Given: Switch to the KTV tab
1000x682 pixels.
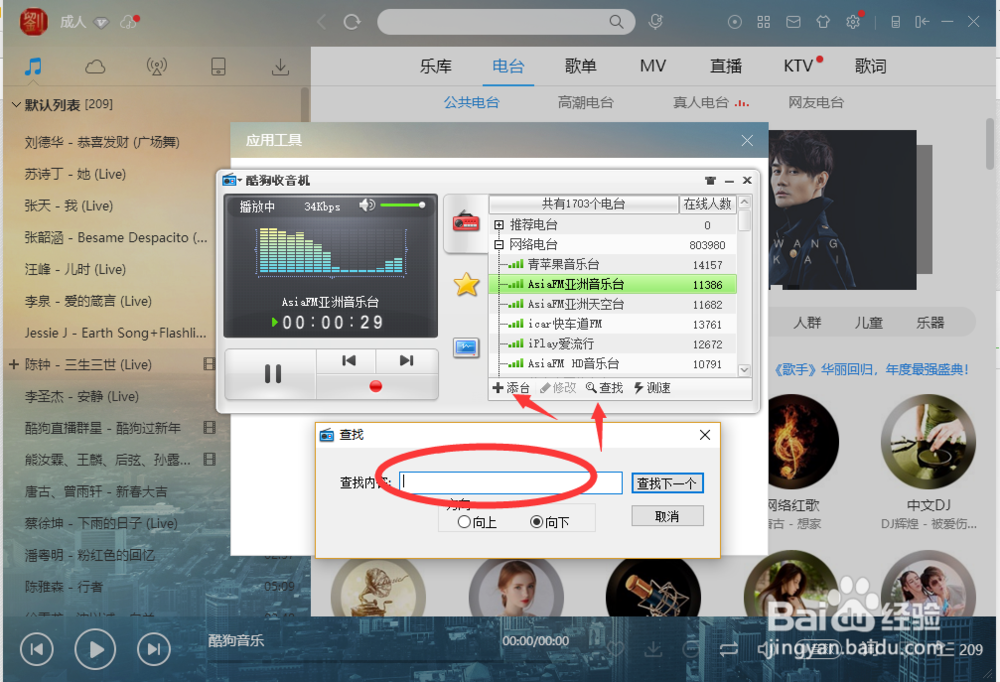Looking at the screenshot, I should coord(798,66).
